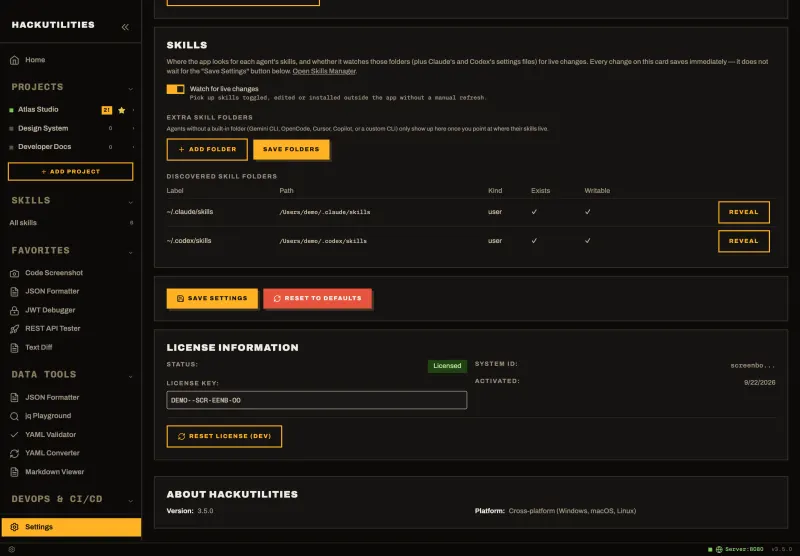Click the Path column header
Image resolution: width=800 pixels, height=556 pixels.
(286, 191)
